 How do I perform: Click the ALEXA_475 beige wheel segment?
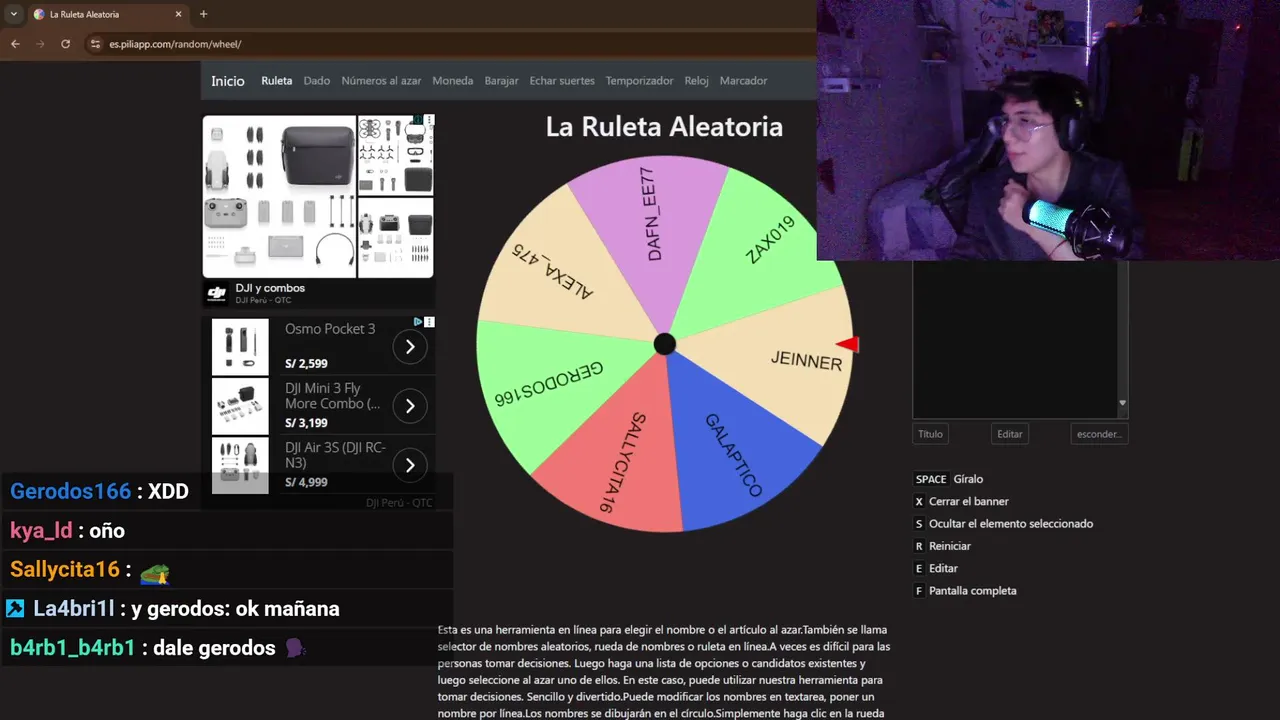555,270
